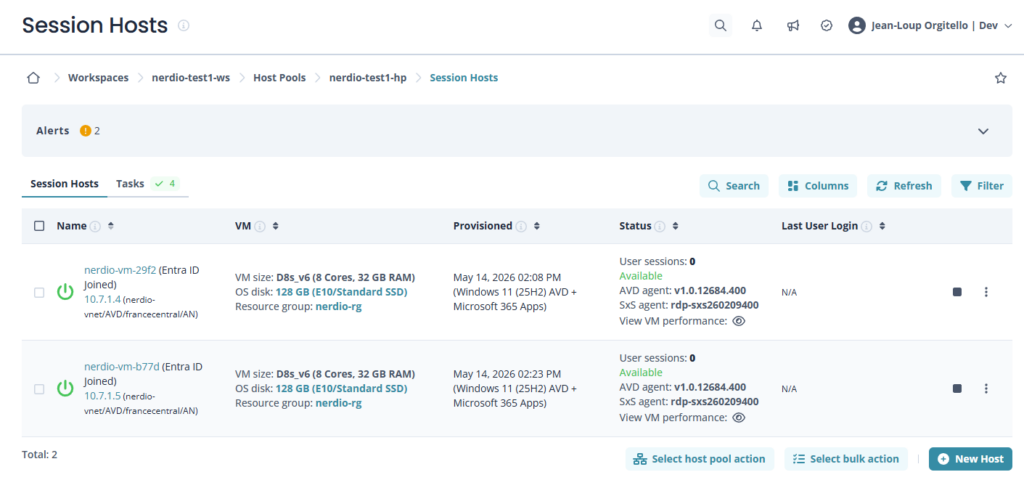Expand the Alerts panel chevron
The height and width of the screenshot is (480, 1024).
pyautogui.click(x=983, y=131)
